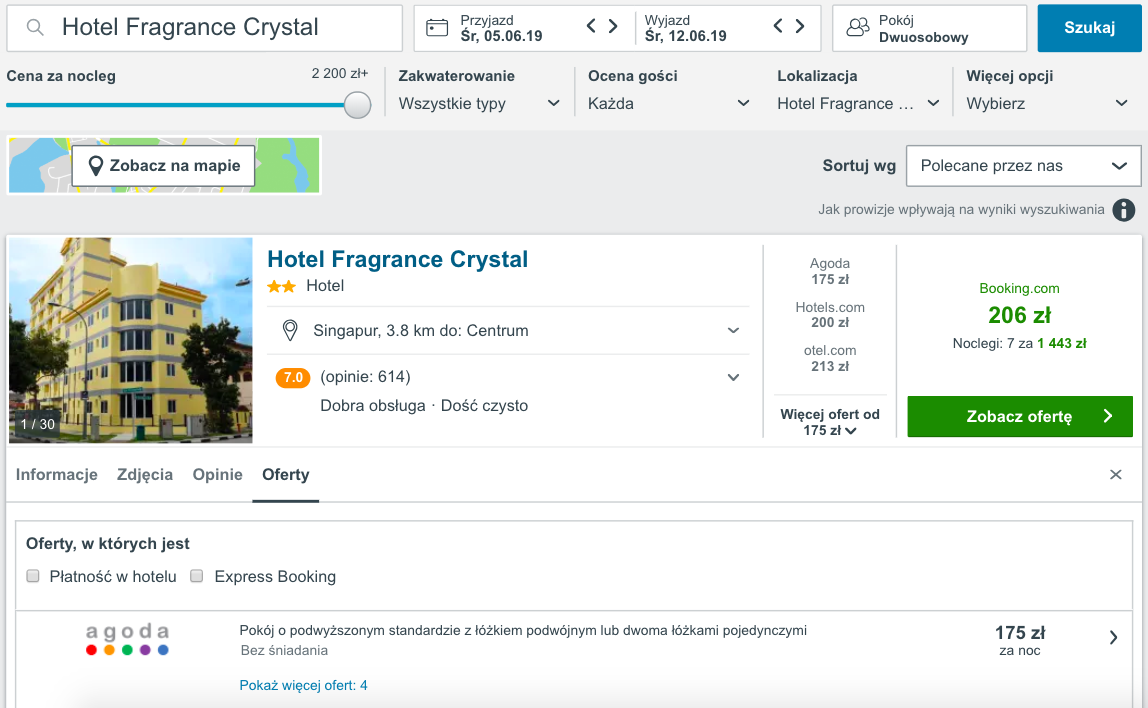Enable Płatność w hotelu filter
Screen dimensions: 1148x708
coord(33,576)
